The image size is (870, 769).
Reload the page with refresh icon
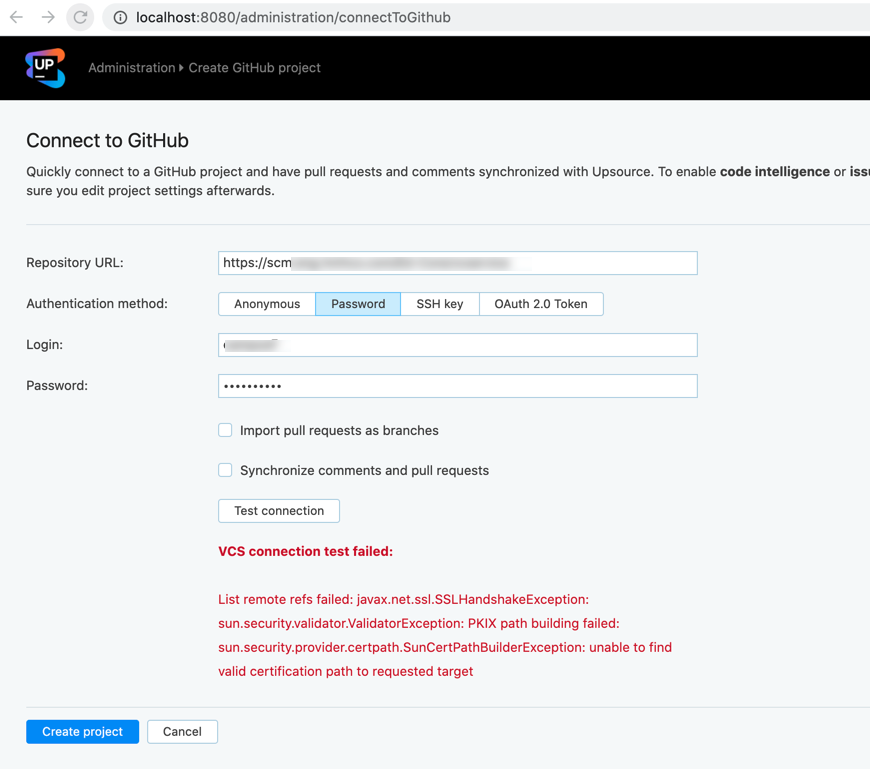click(80, 17)
